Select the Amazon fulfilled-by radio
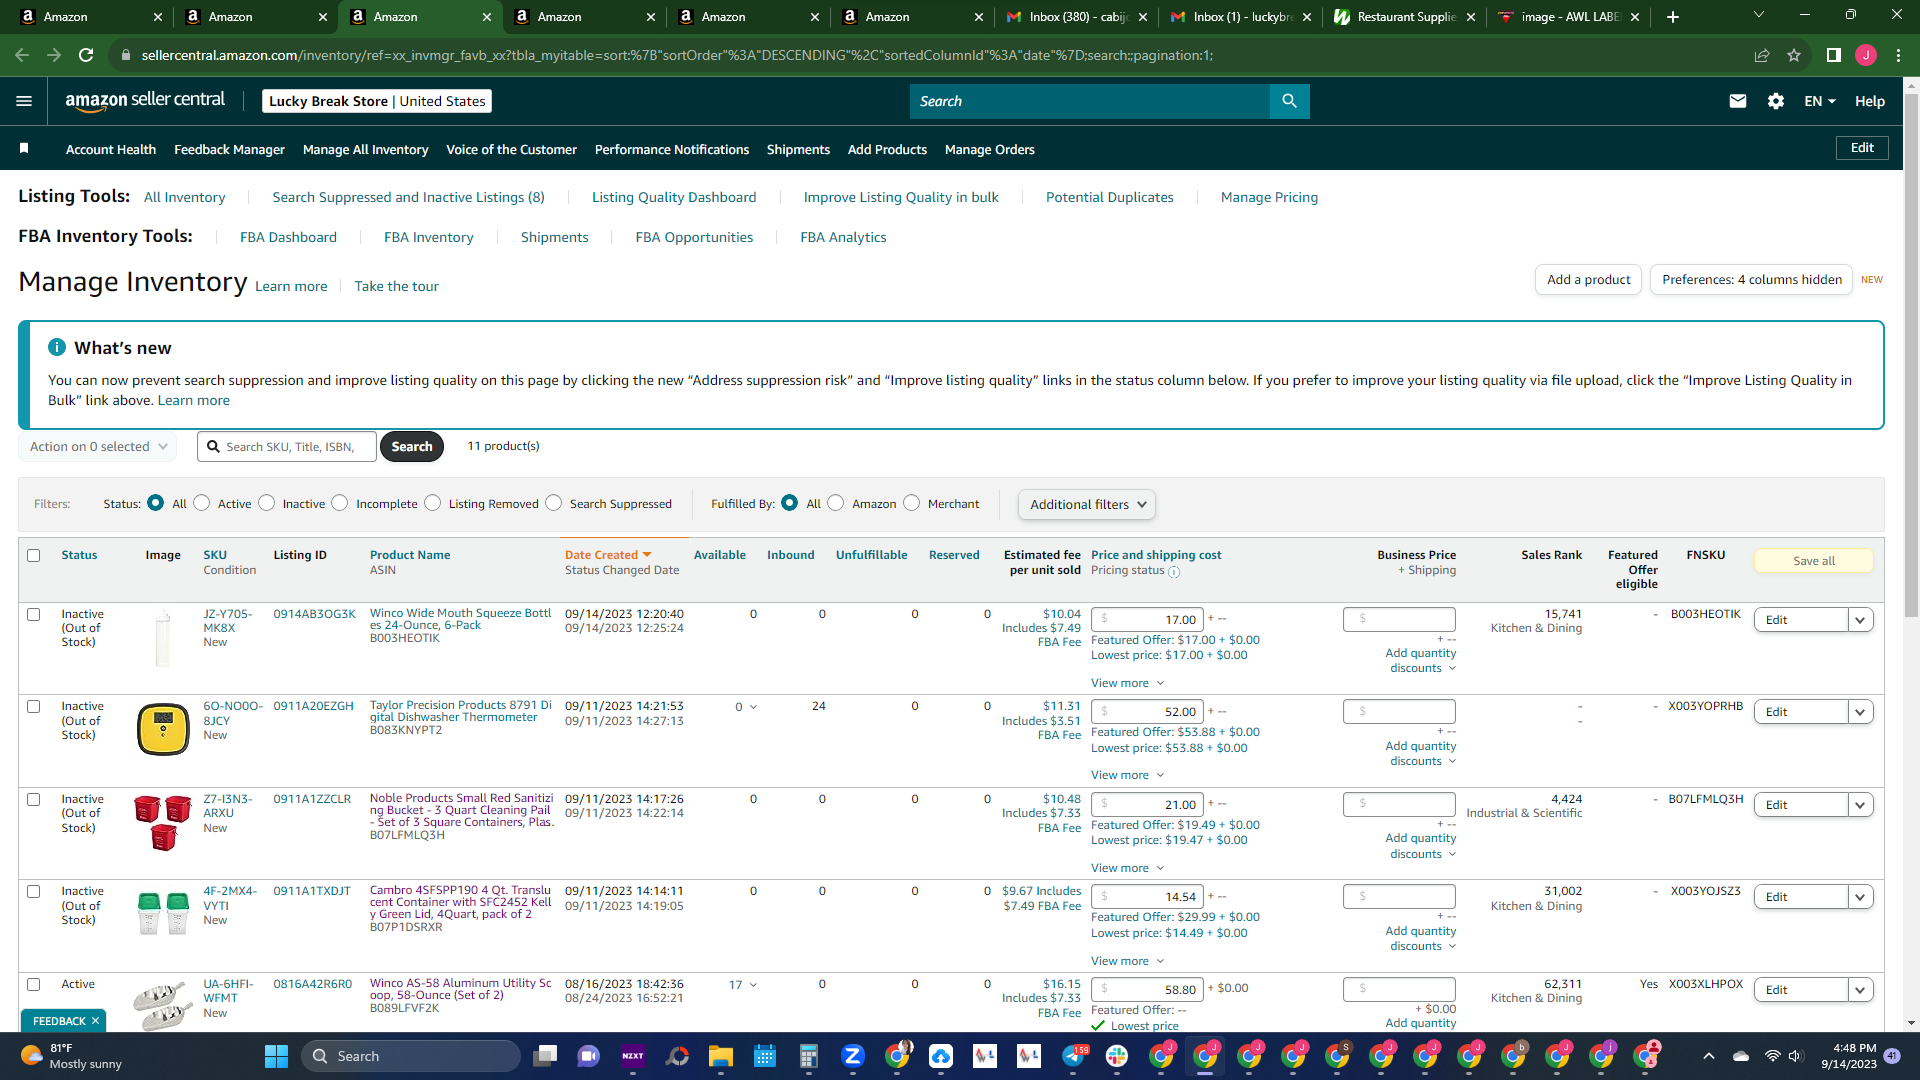The image size is (1920, 1080). coord(836,503)
